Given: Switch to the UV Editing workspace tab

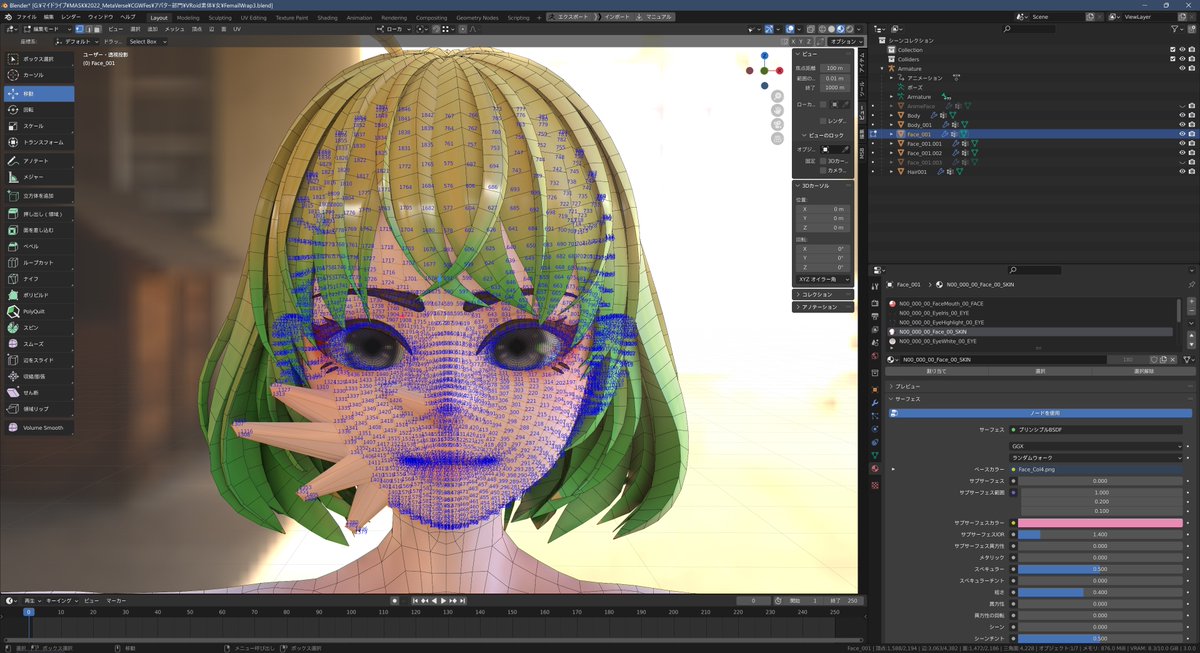Looking at the screenshot, I should click(x=254, y=17).
